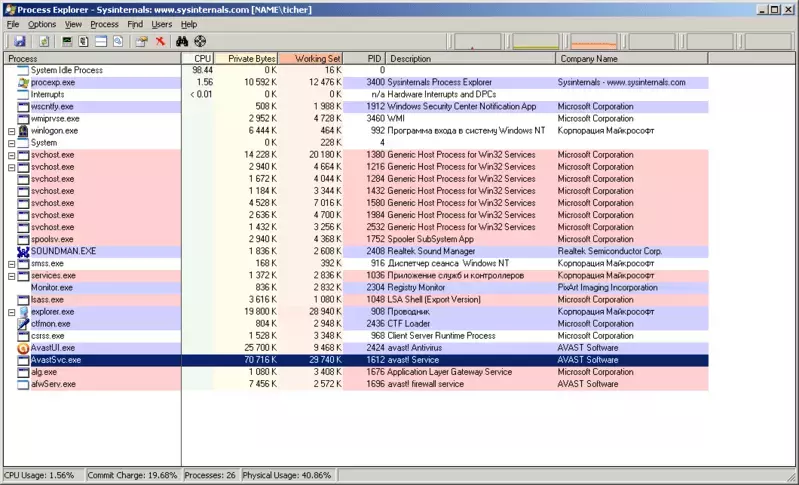Open the View menu
The image size is (799, 485).
[x=73, y=24]
